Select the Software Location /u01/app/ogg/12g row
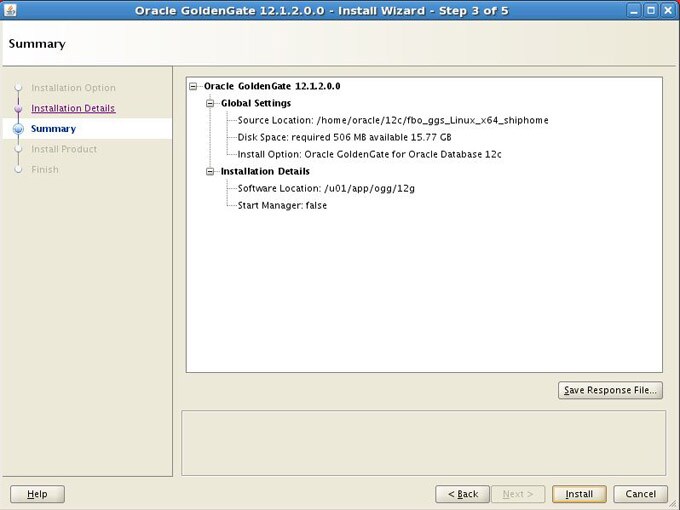Screen dimensions: 680x510 point(326,188)
